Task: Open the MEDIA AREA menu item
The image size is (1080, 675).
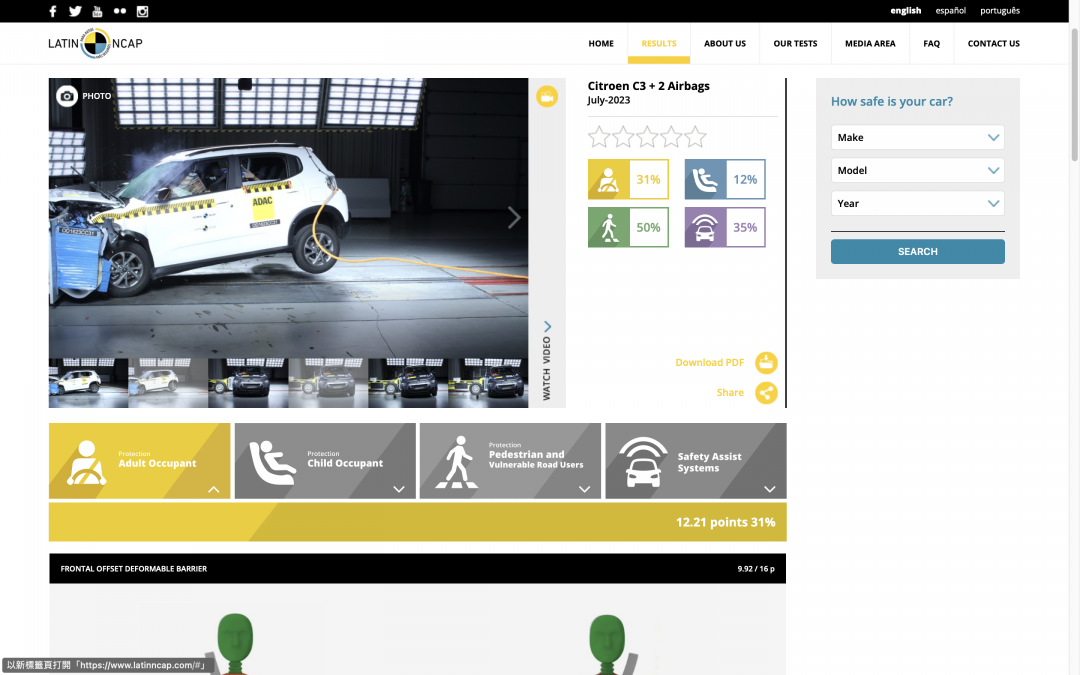Action: 870,43
